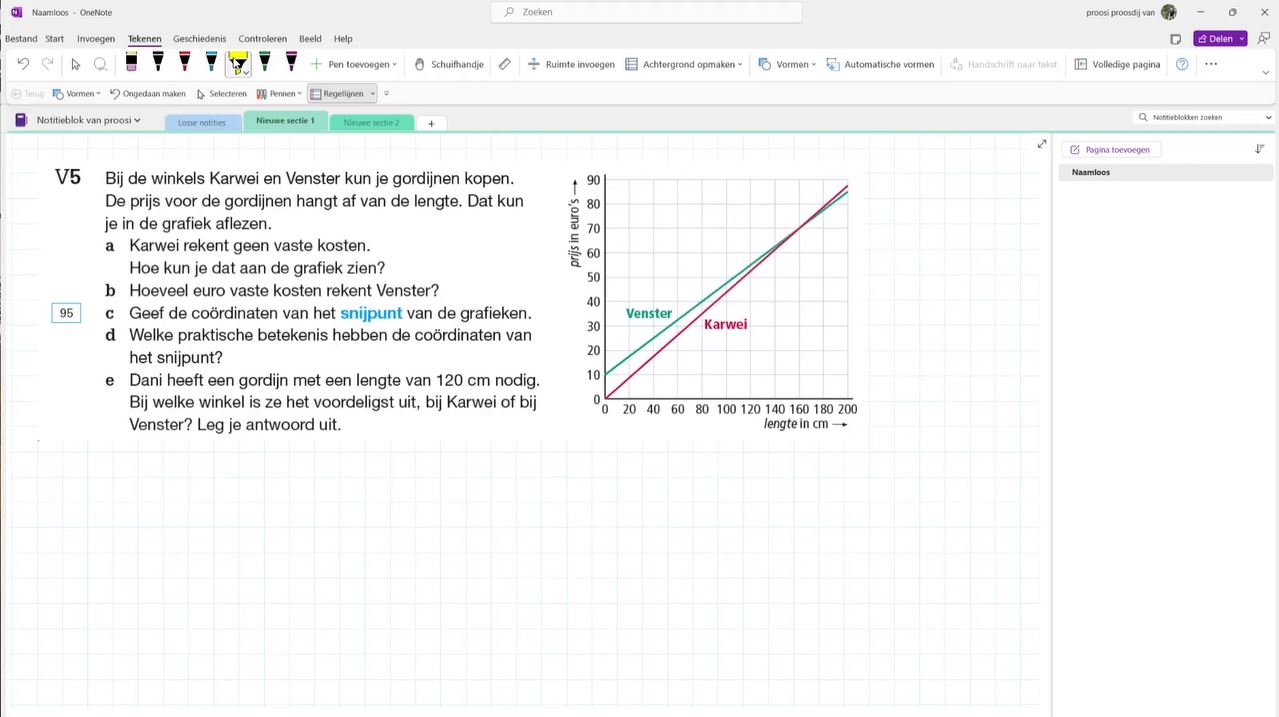This screenshot has width=1279, height=717.
Task: Choose the yellow highlighter pen
Action: [x=238, y=62]
